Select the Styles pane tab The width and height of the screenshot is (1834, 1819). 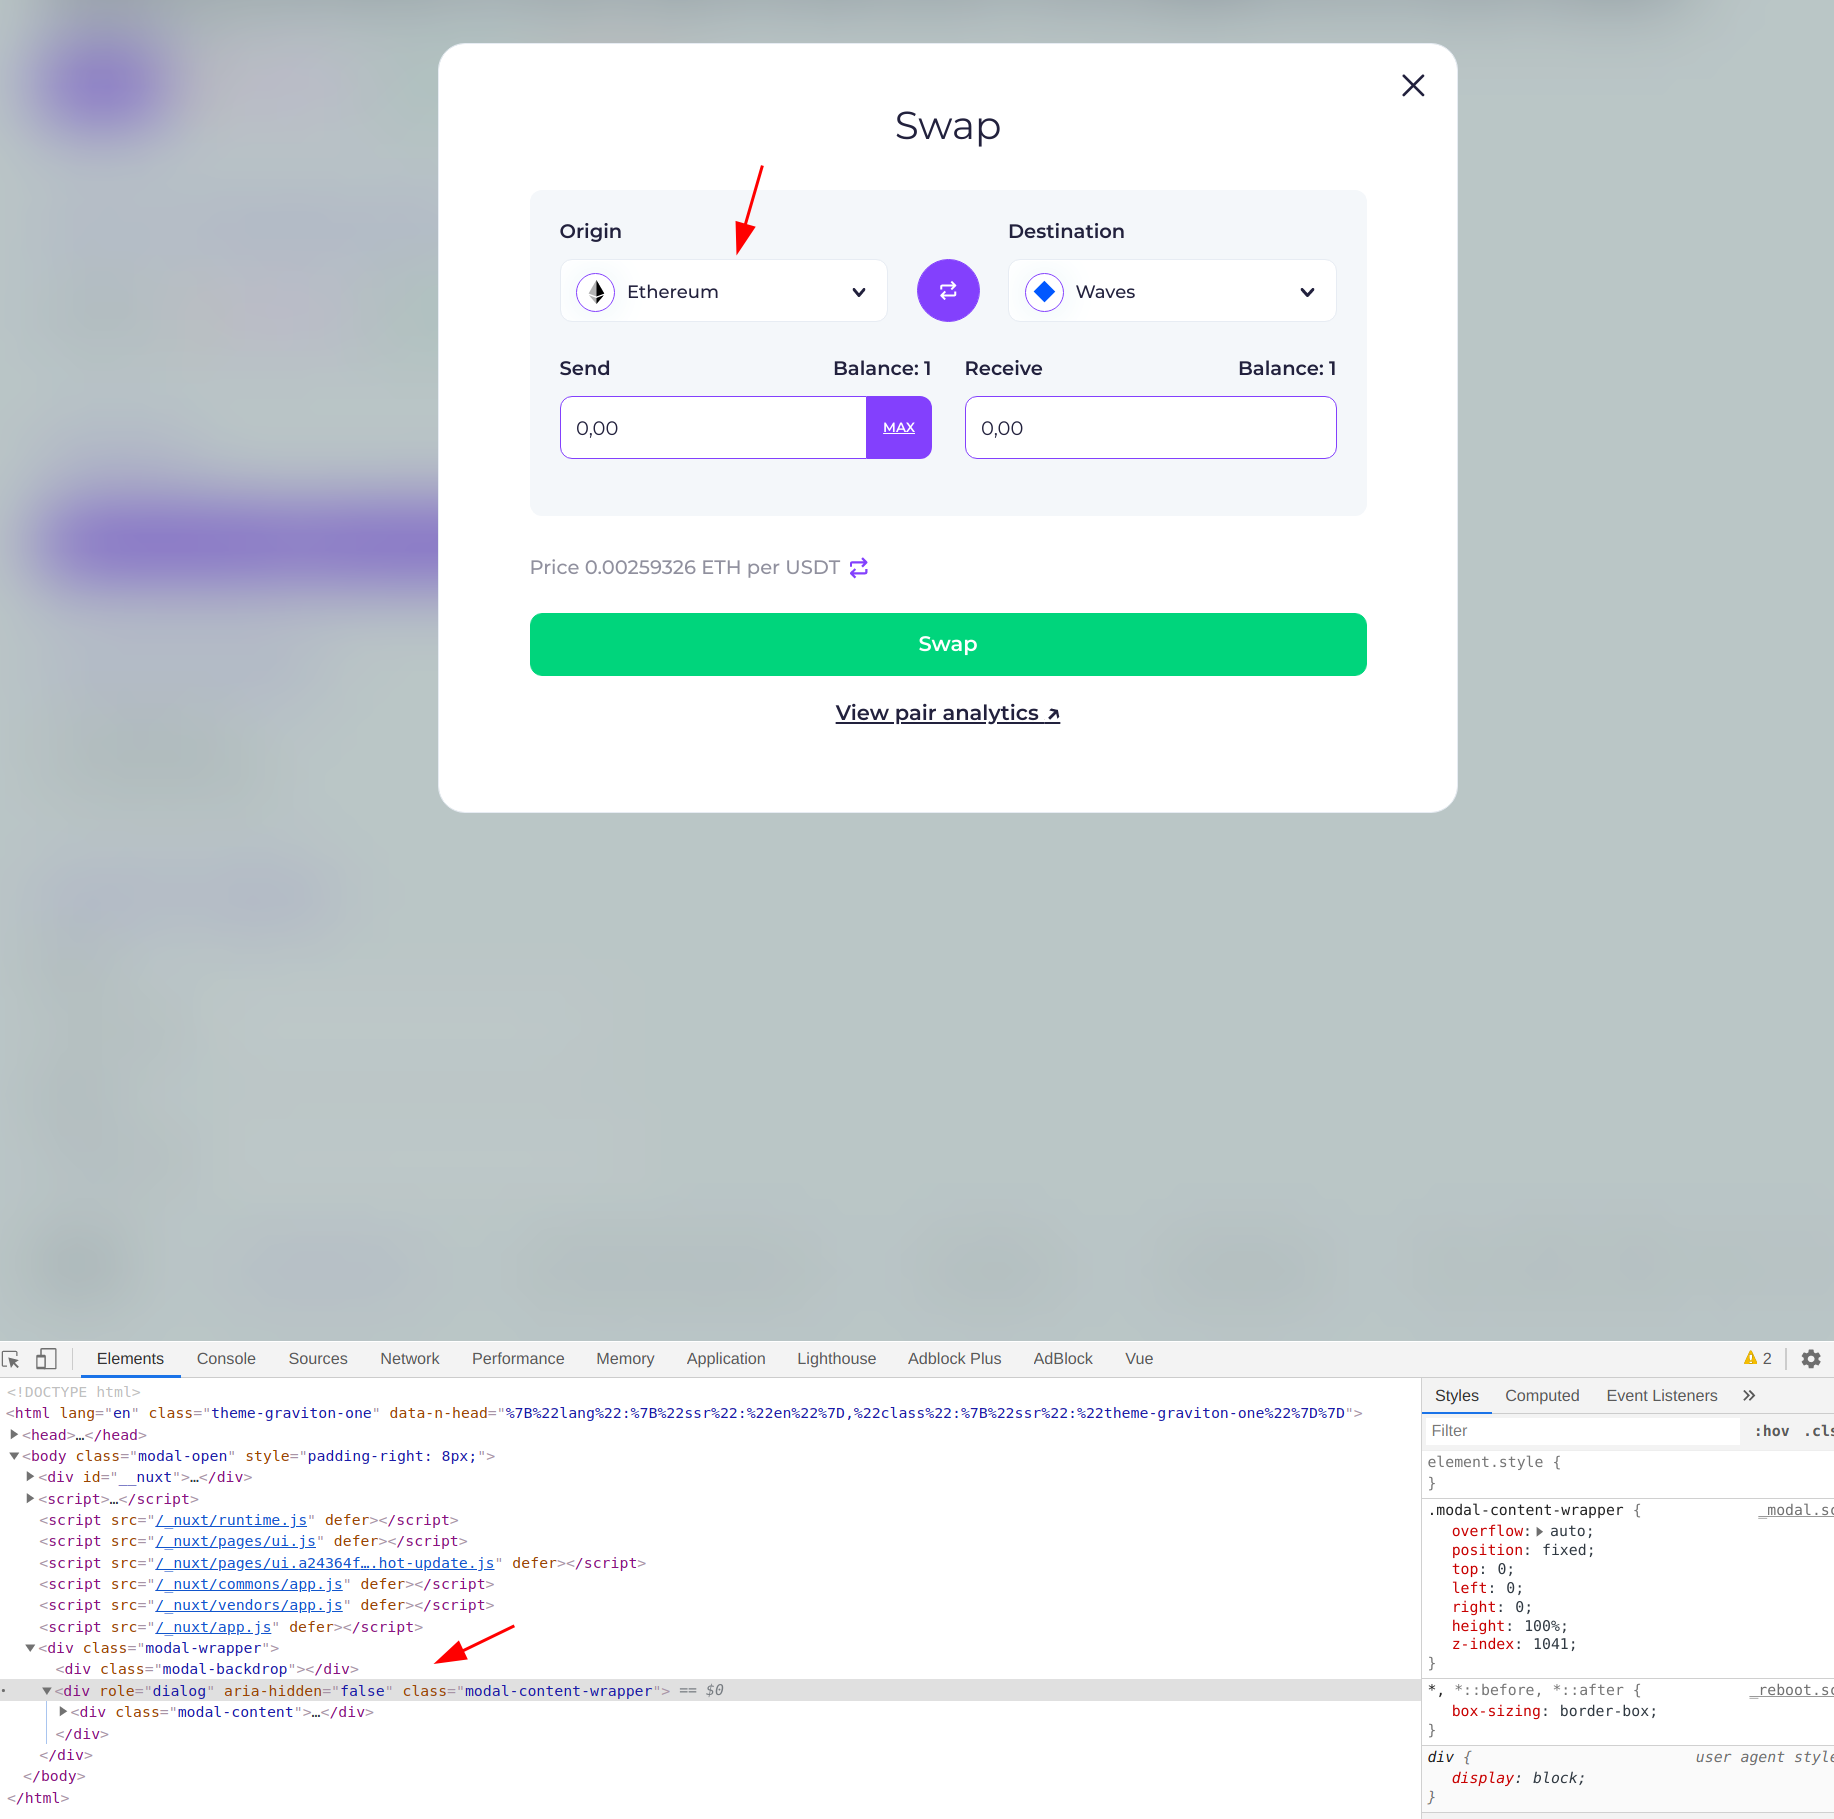pos(1456,1396)
